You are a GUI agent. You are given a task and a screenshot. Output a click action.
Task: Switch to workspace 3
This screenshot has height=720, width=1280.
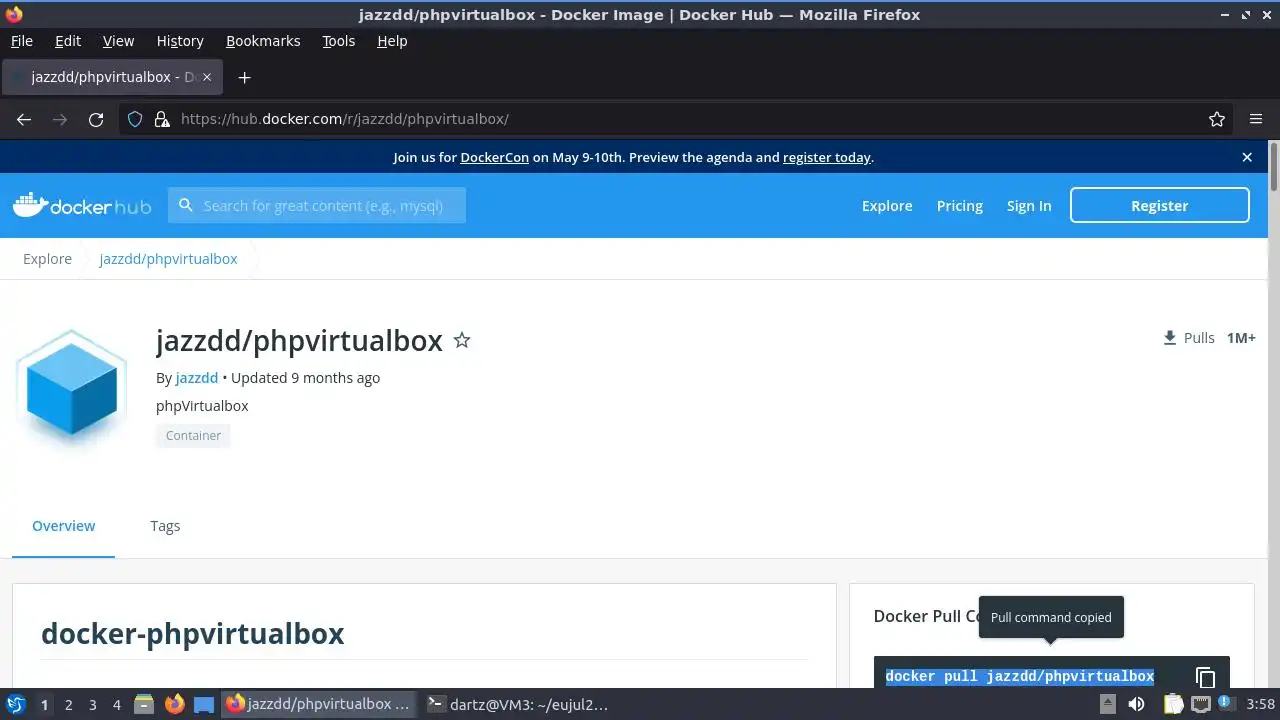(x=92, y=705)
